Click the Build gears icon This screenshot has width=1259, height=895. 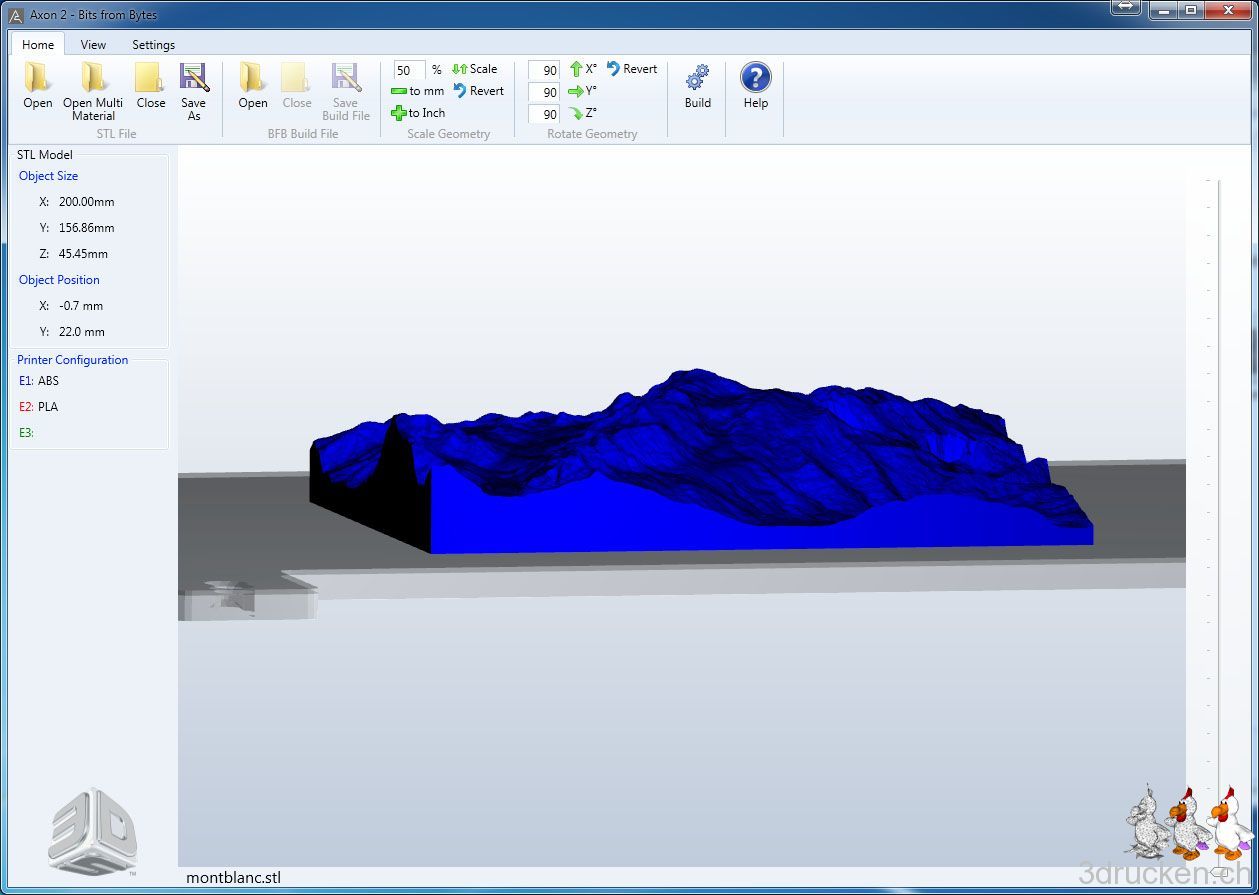pyautogui.click(x=697, y=79)
